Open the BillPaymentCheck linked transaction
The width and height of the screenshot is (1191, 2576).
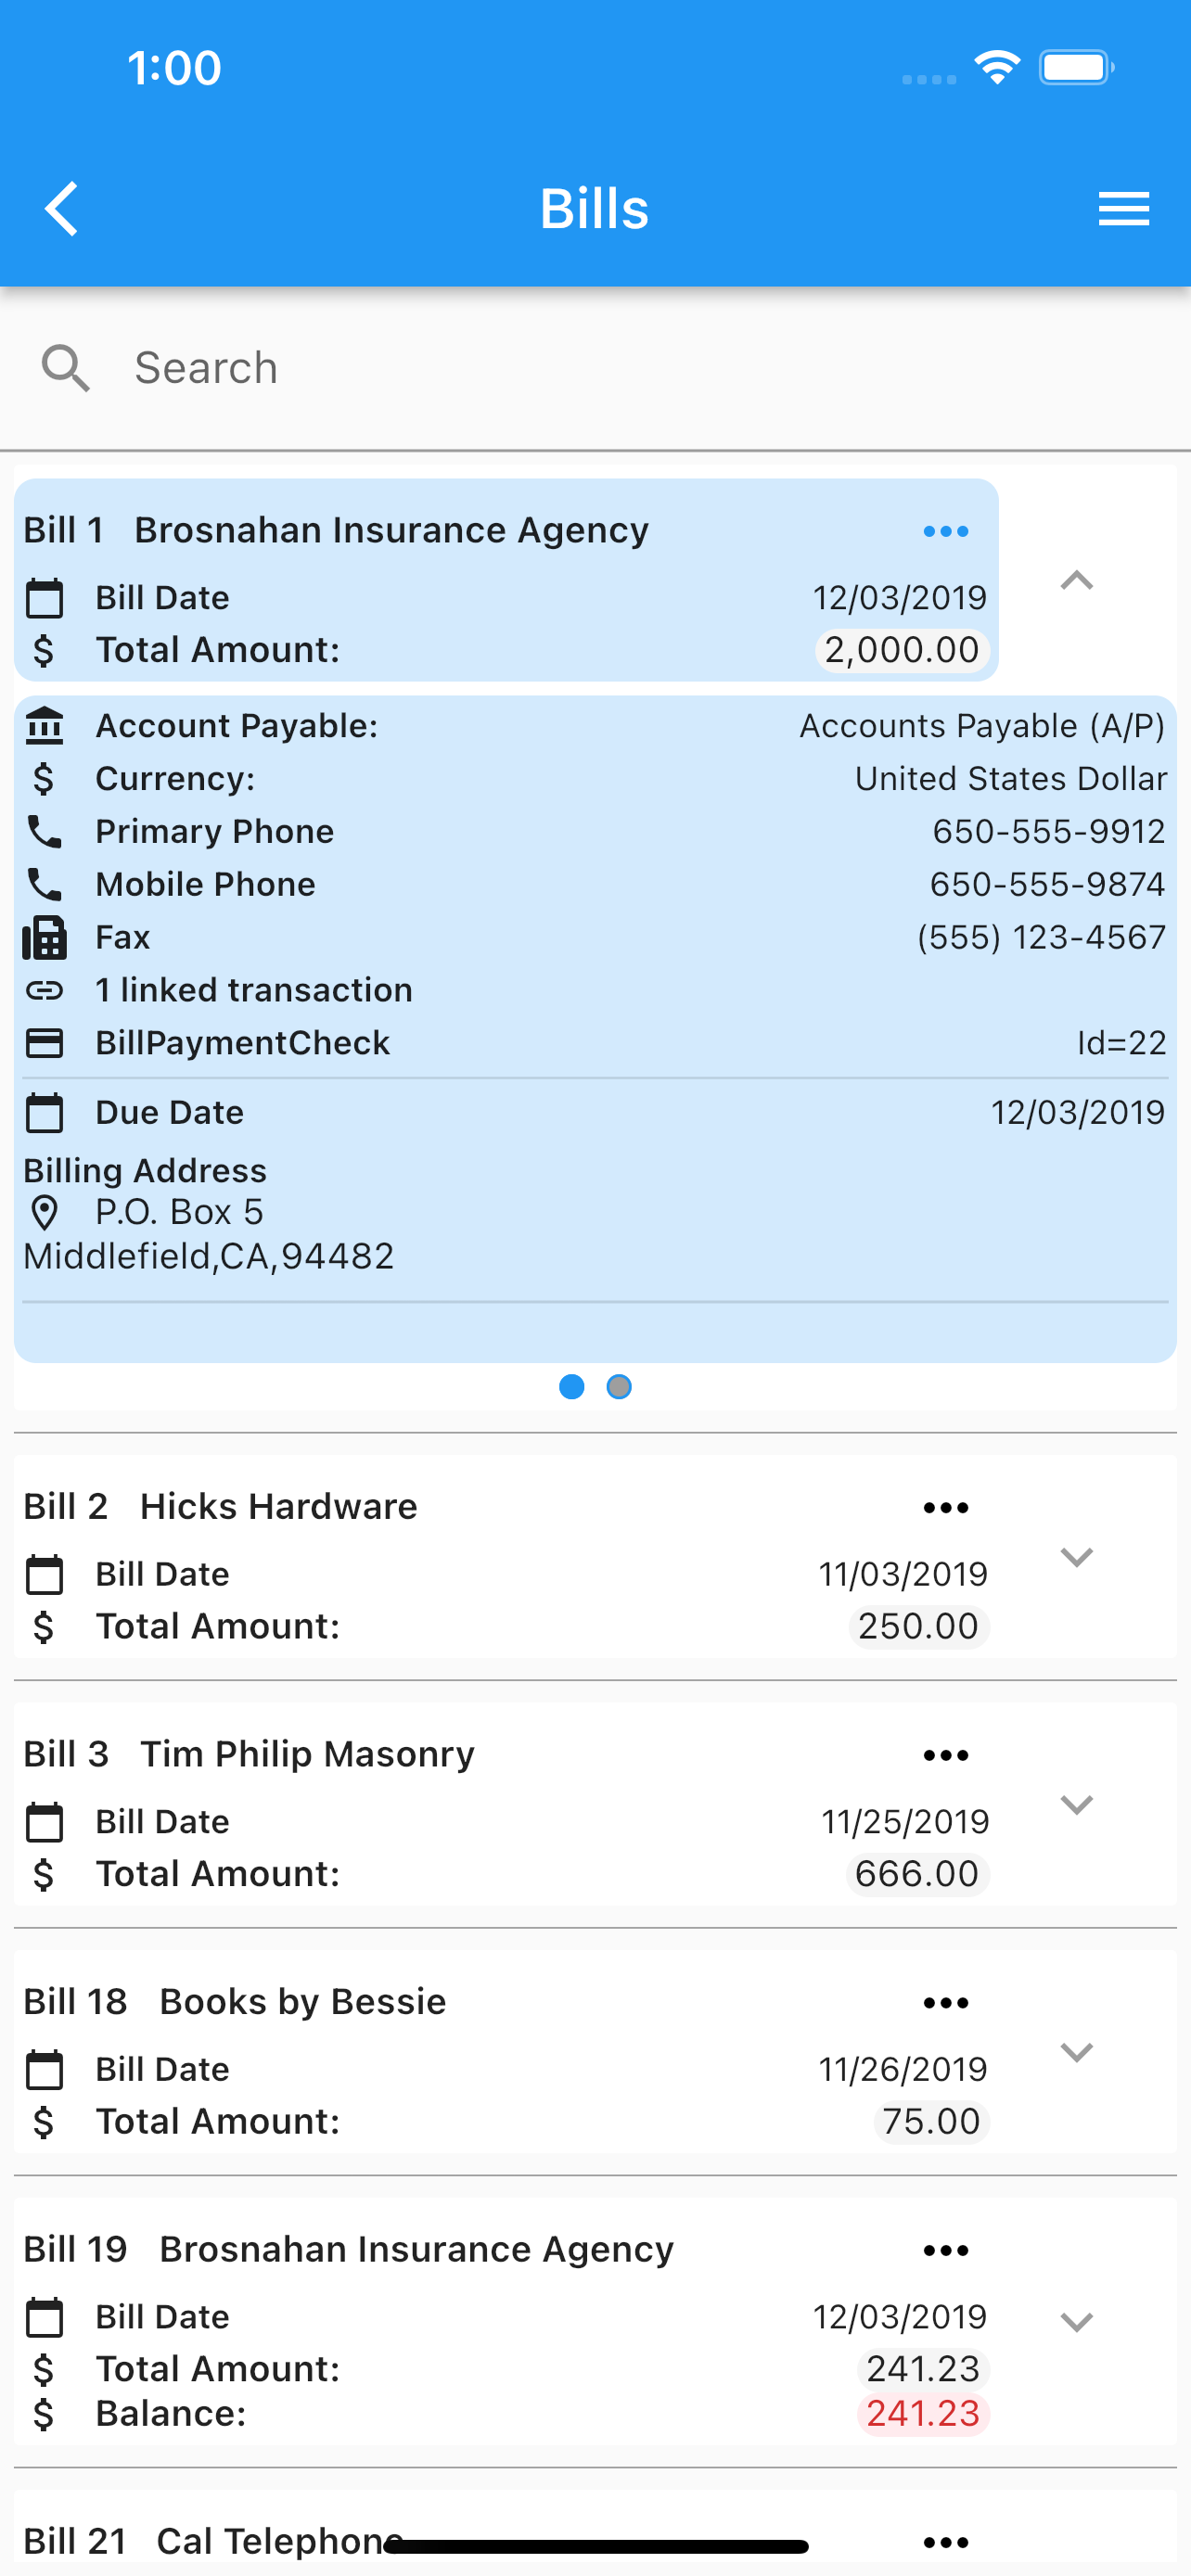595,1043
